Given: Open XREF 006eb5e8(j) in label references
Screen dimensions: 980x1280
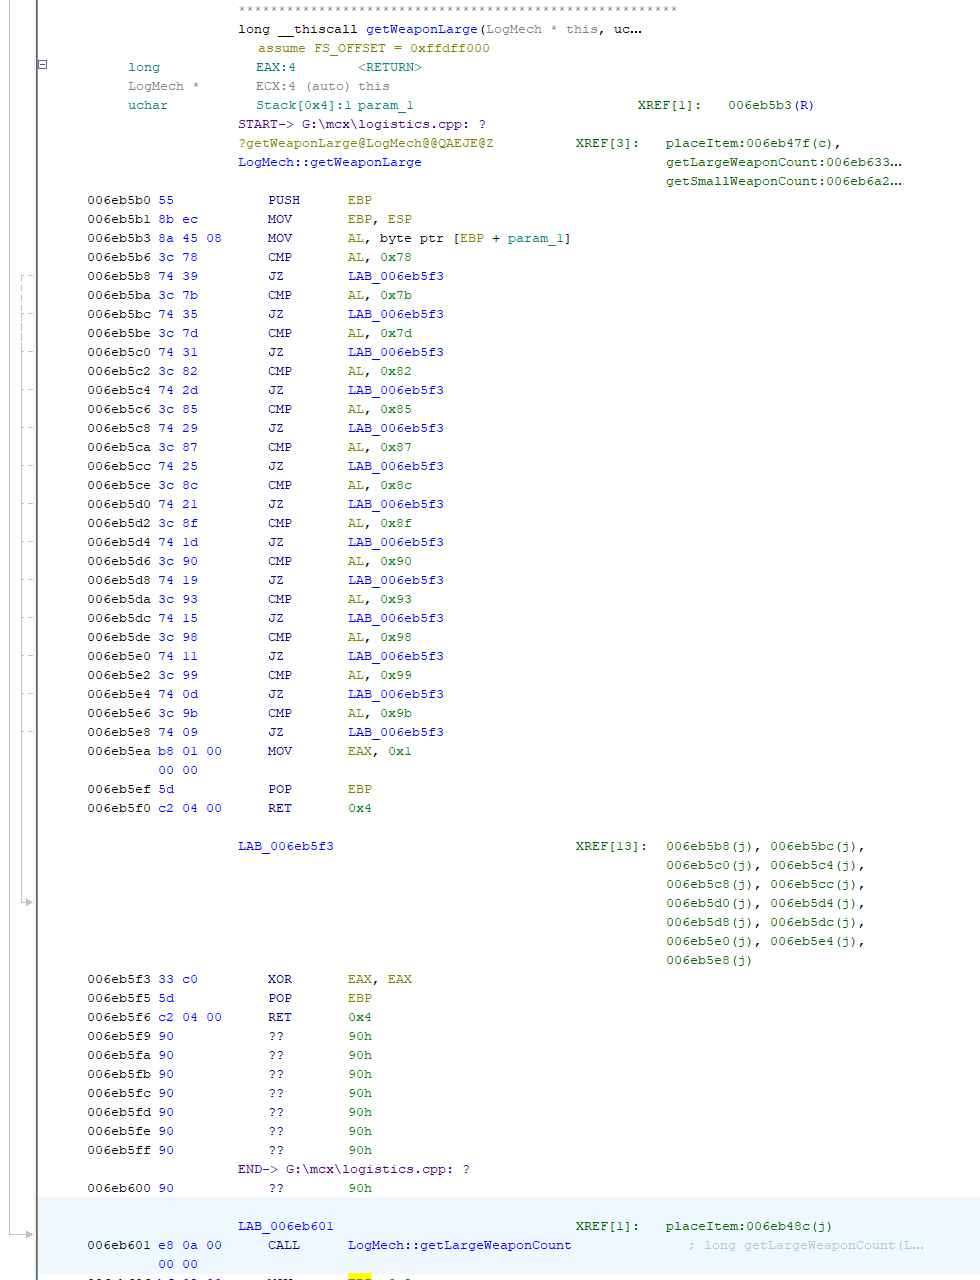Looking at the screenshot, I should (709, 960).
